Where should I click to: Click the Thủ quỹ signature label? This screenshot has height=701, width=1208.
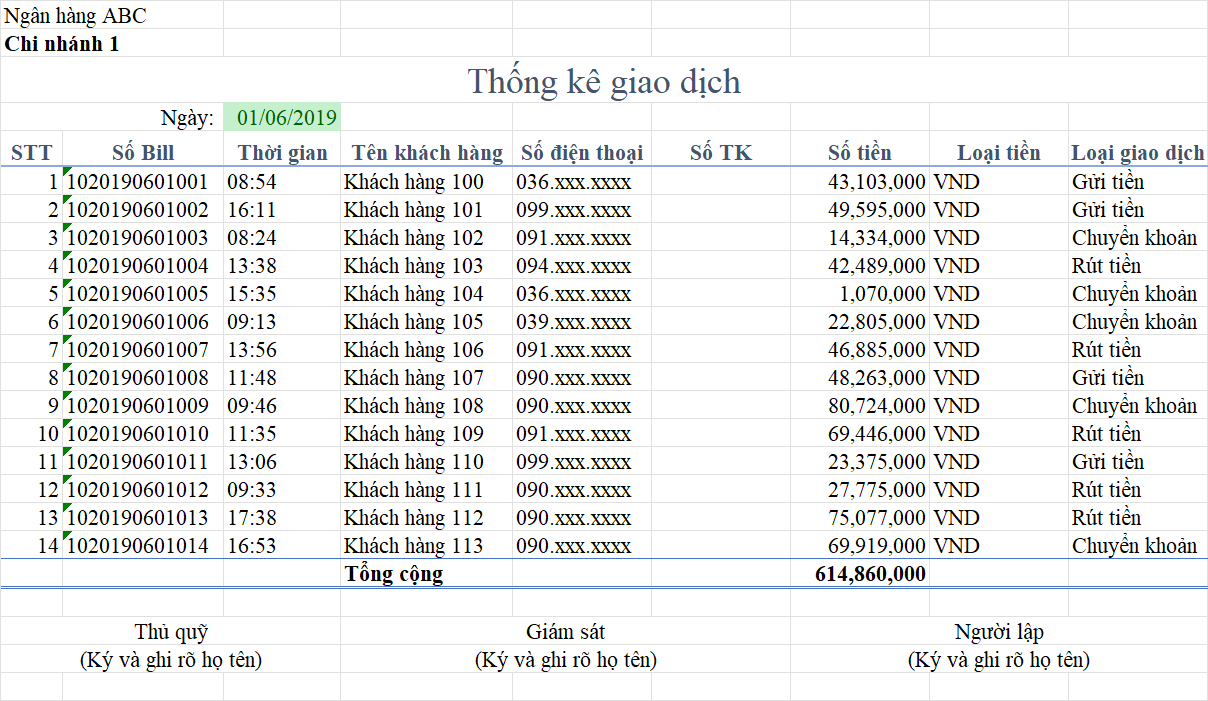pos(171,632)
